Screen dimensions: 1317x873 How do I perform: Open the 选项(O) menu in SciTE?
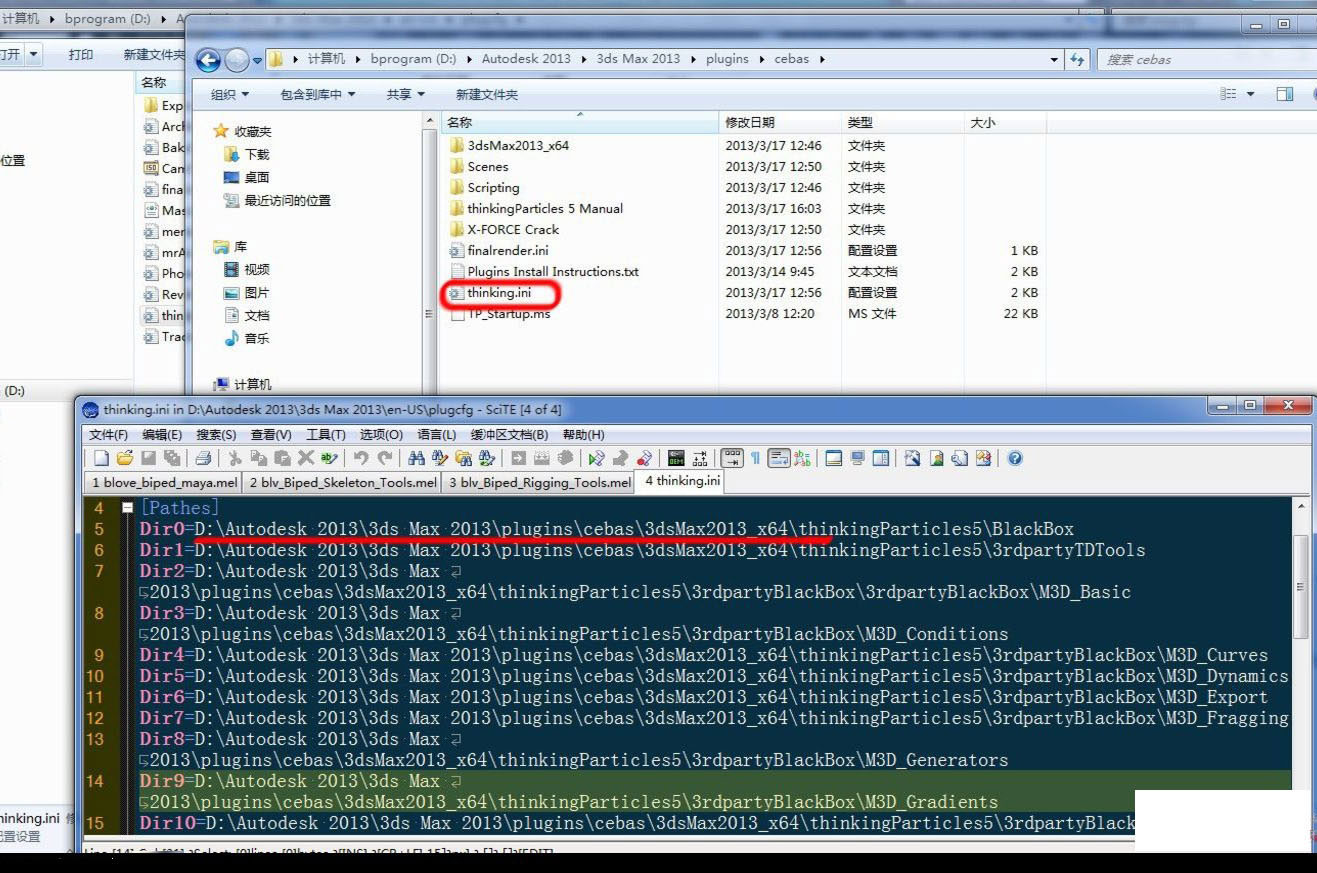(381, 434)
